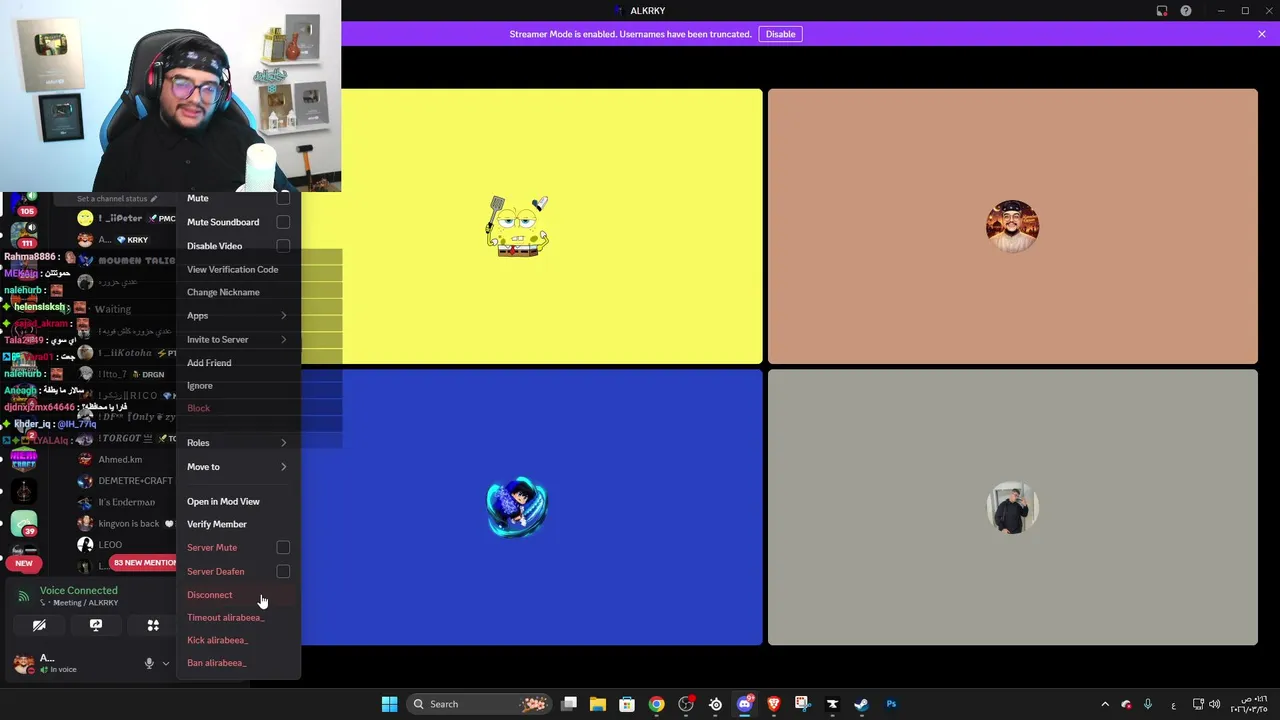Screen dimensions: 1280x720
Task: Open Brave browser from taskbar
Action: point(773,704)
